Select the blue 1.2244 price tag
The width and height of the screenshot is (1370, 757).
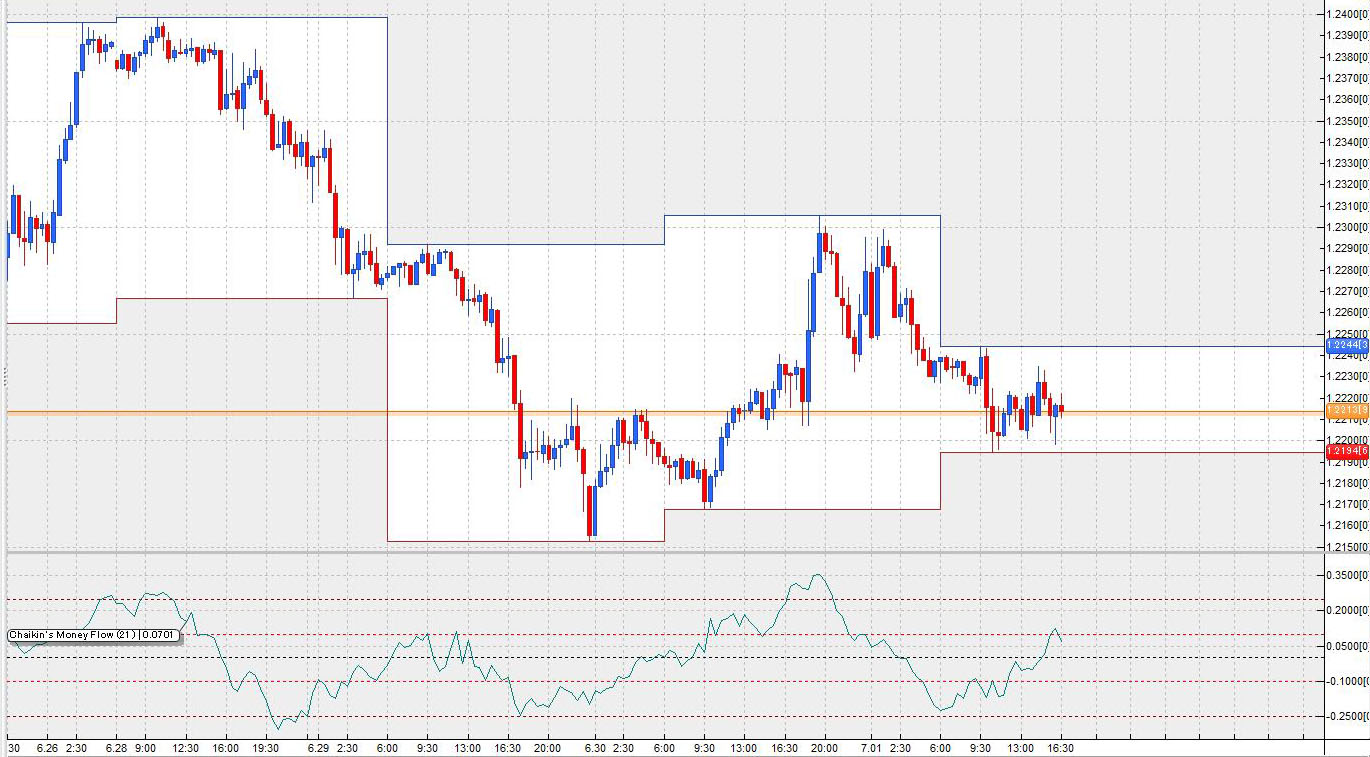(1347, 346)
